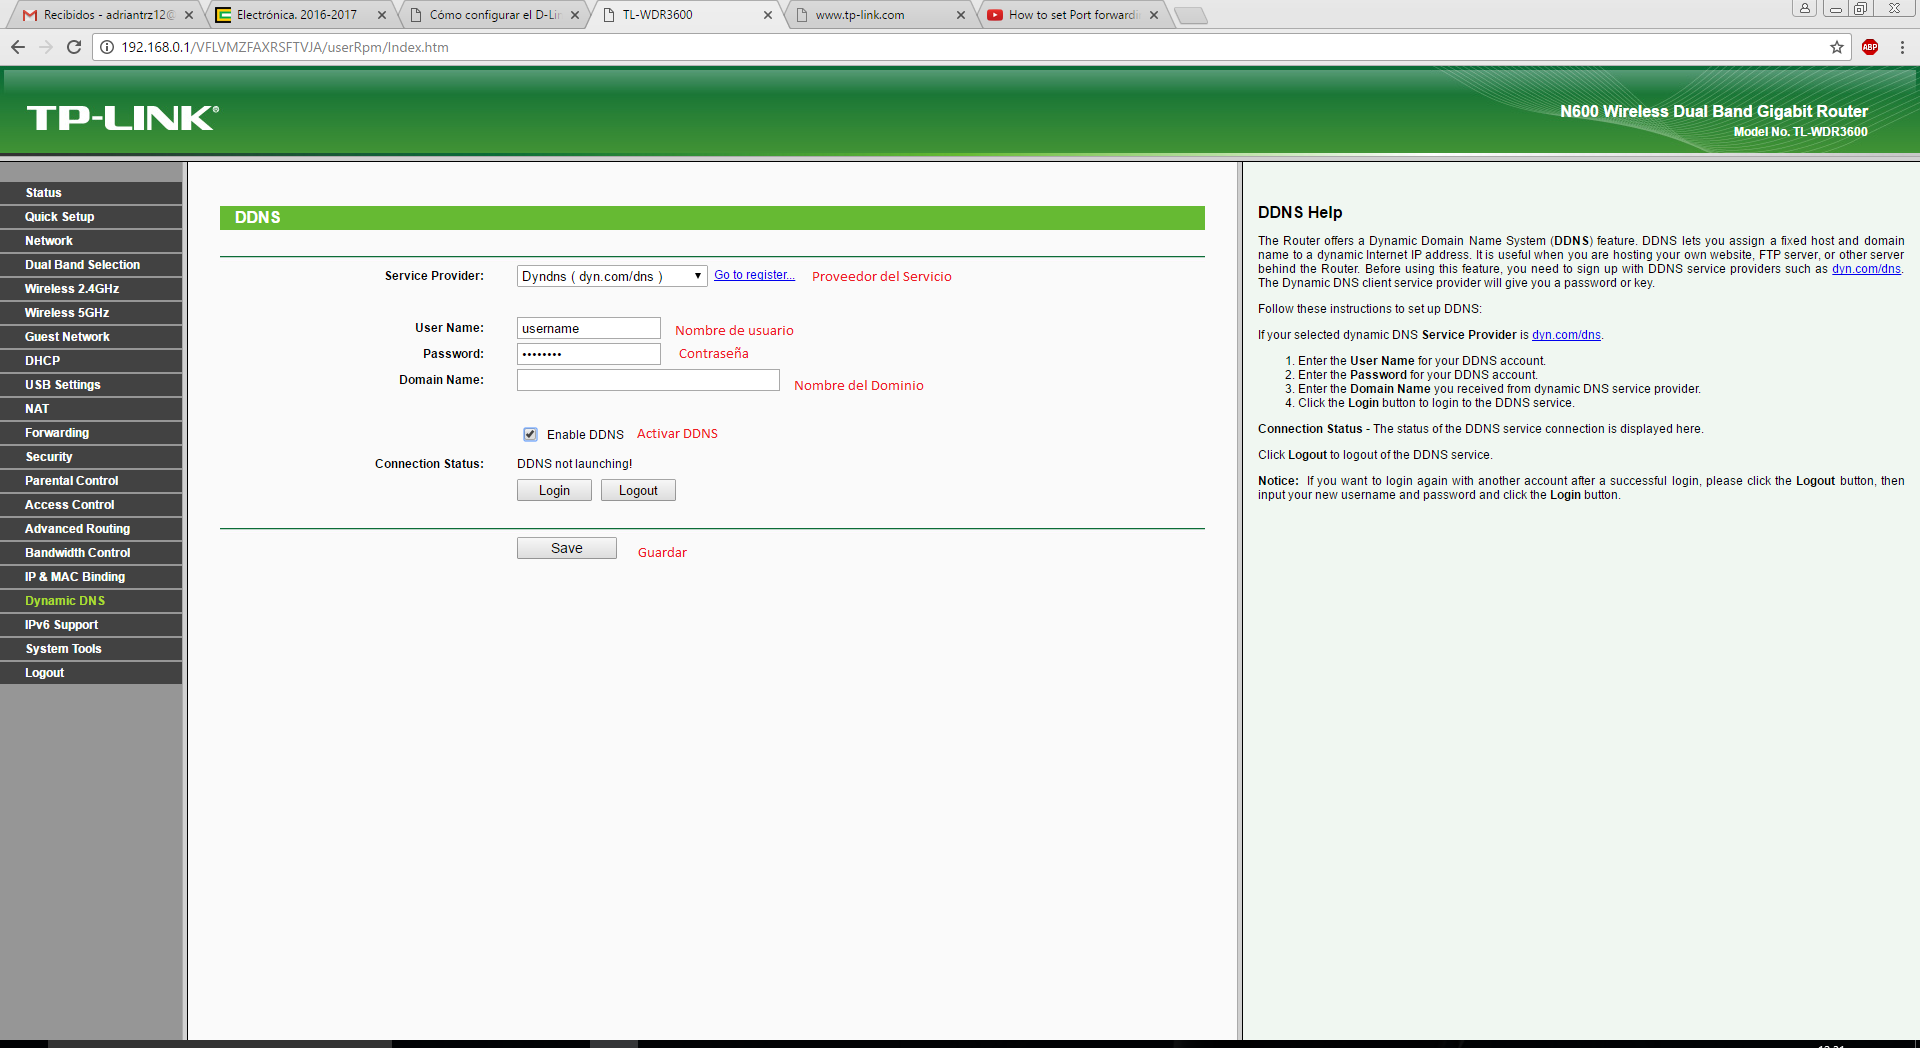
Task: Open NAT menu item
Action: pos(91,409)
